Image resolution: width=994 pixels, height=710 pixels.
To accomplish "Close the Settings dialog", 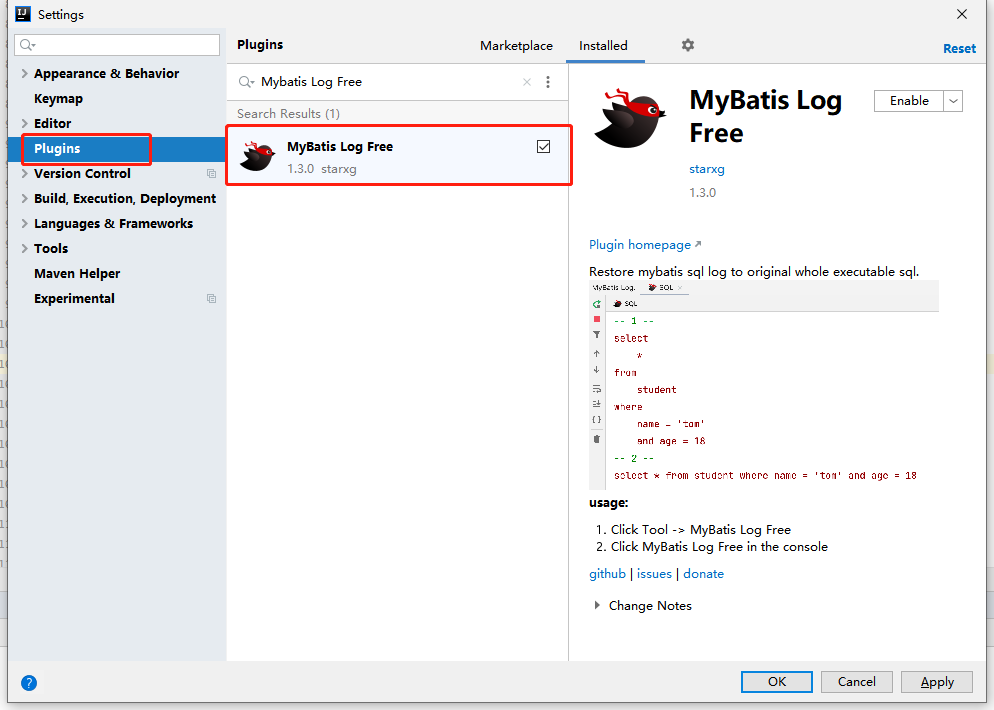I will (x=962, y=14).
